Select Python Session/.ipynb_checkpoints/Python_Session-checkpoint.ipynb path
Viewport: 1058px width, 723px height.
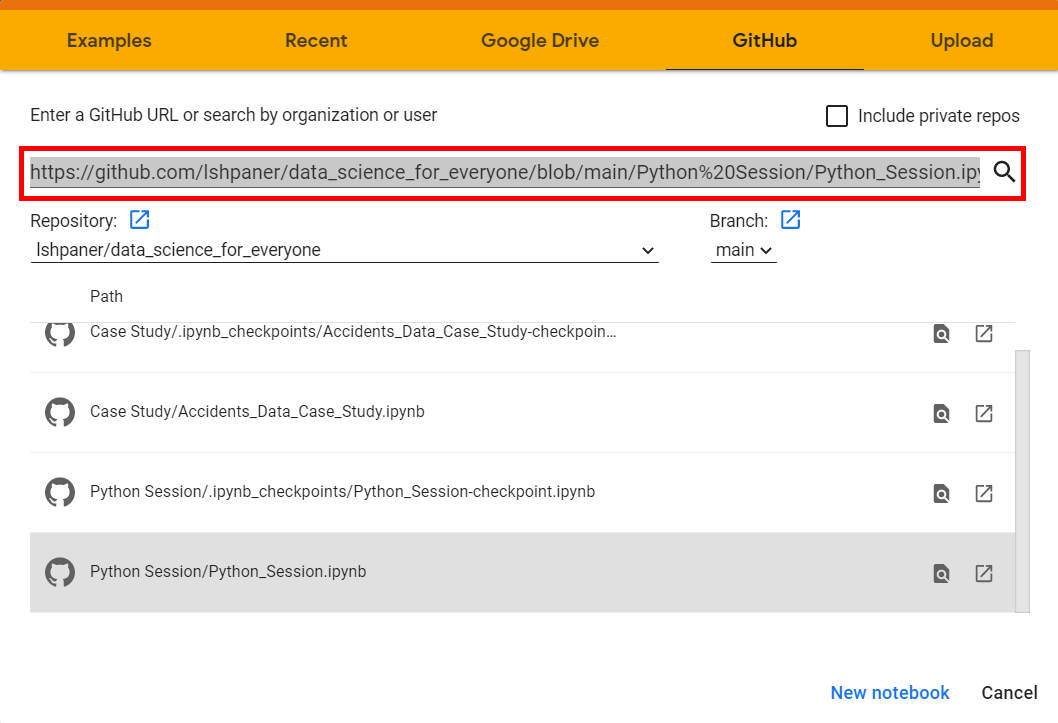click(x=342, y=492)
